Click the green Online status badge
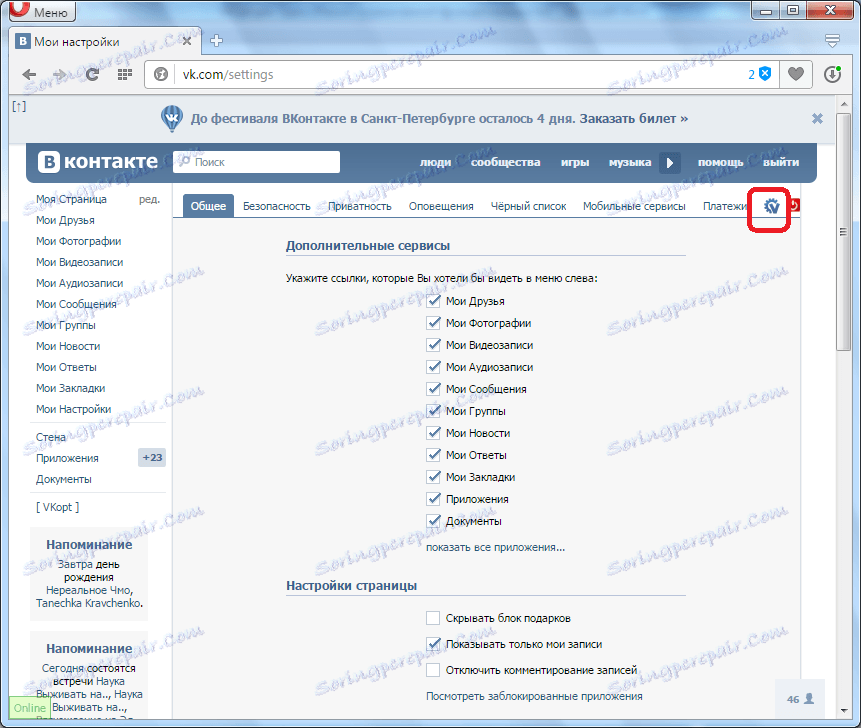Screen dimensions: 861x728 30,708
